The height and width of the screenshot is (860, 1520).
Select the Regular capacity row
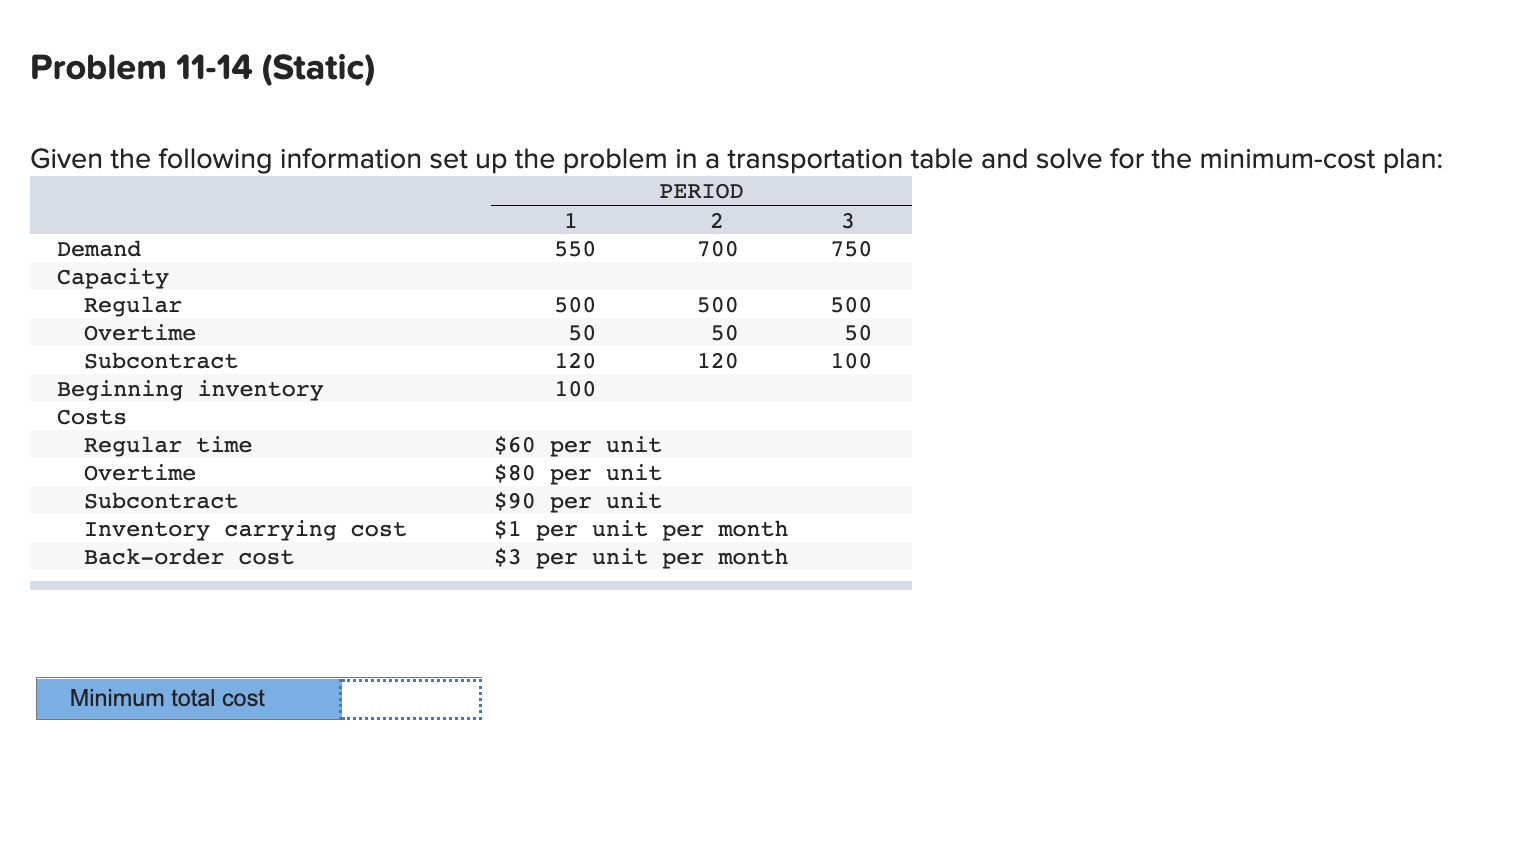click(x=133, y=304)
